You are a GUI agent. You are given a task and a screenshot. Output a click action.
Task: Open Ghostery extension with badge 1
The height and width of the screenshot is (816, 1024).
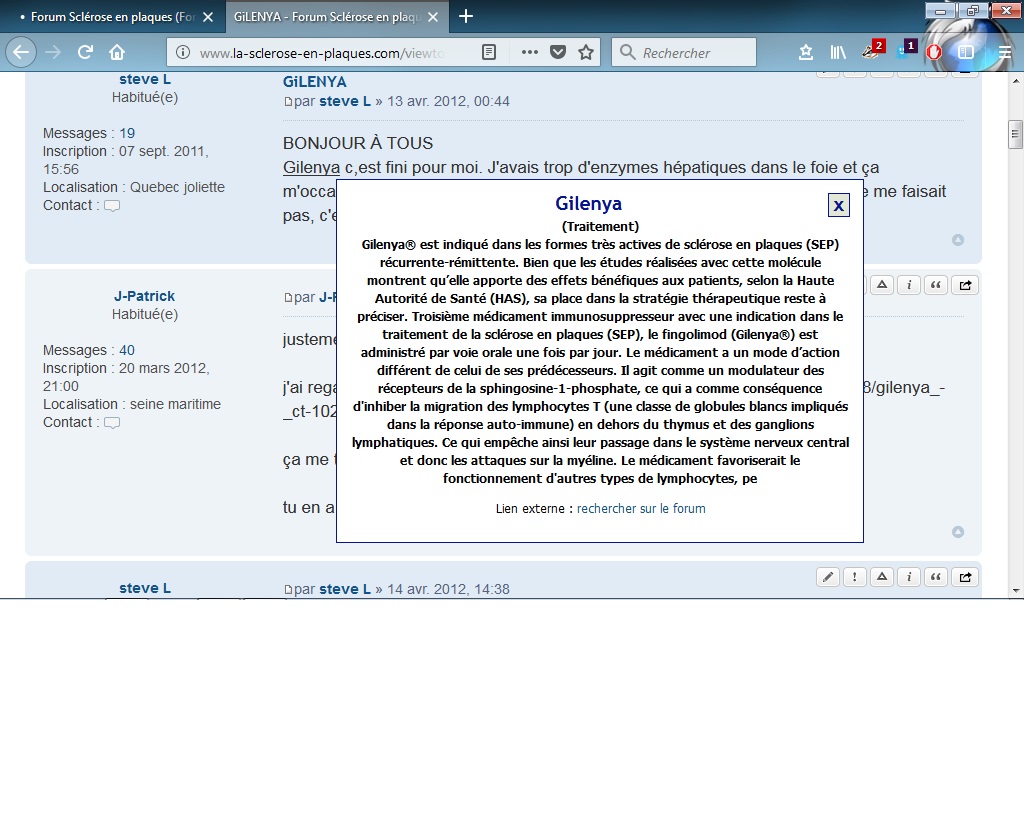(906, 50)
